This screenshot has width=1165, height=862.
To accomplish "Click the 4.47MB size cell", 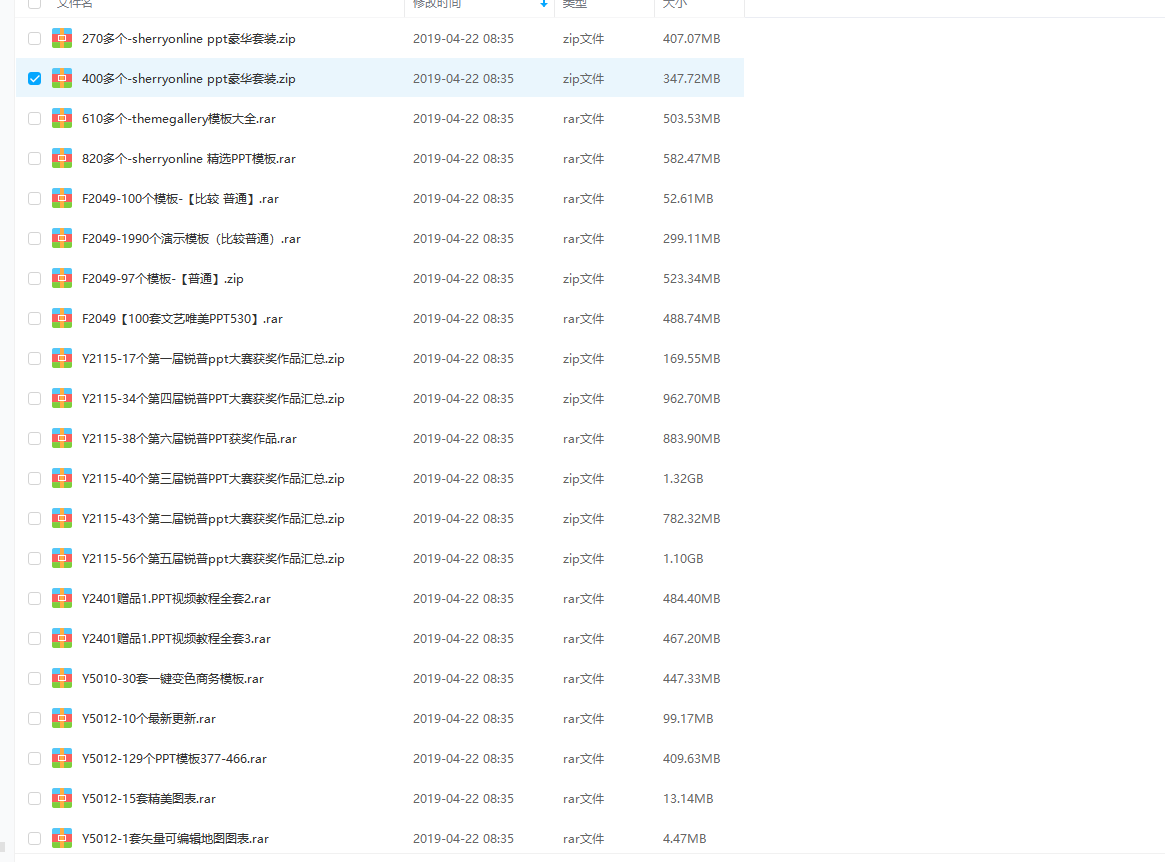I will click(x=685, y=838).
